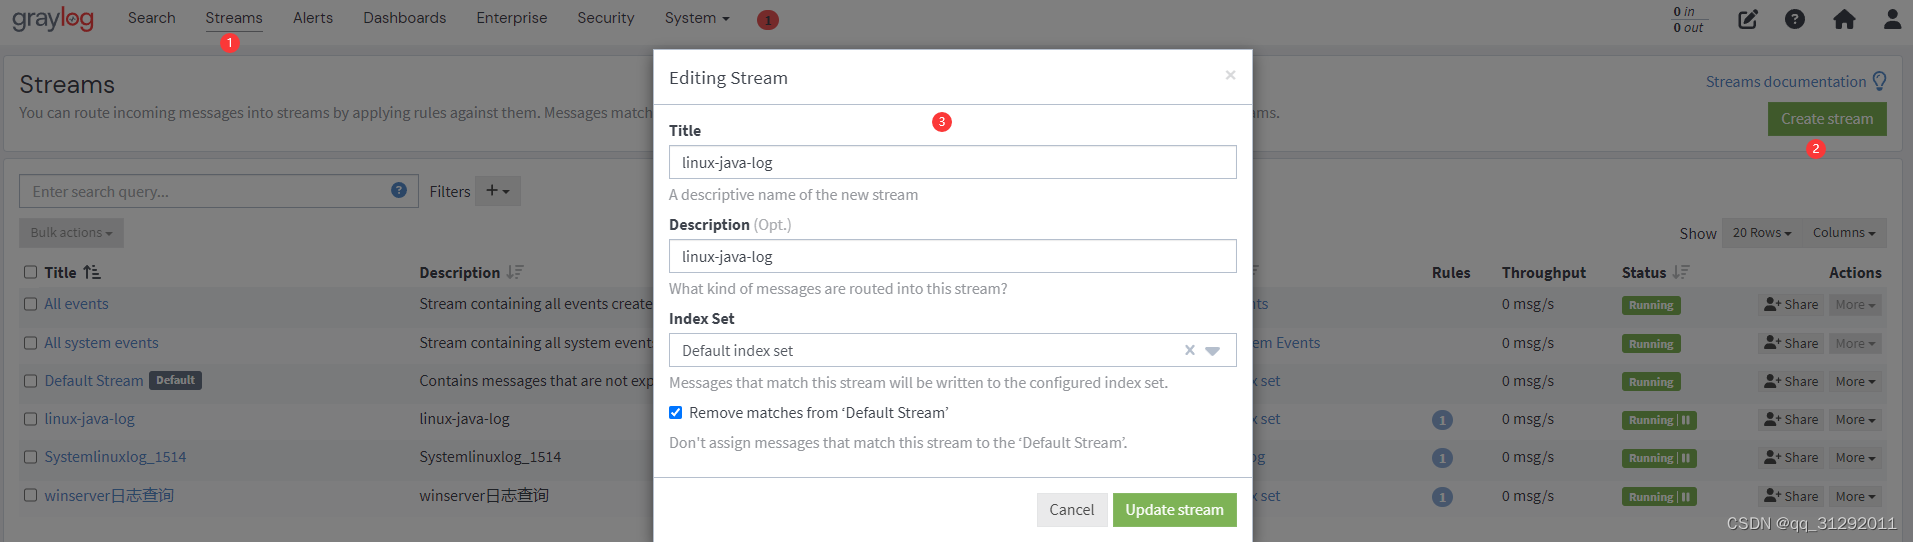The image size is (1913, 542).
Task: Open the System menu in navbar
Action: [696, 18]
